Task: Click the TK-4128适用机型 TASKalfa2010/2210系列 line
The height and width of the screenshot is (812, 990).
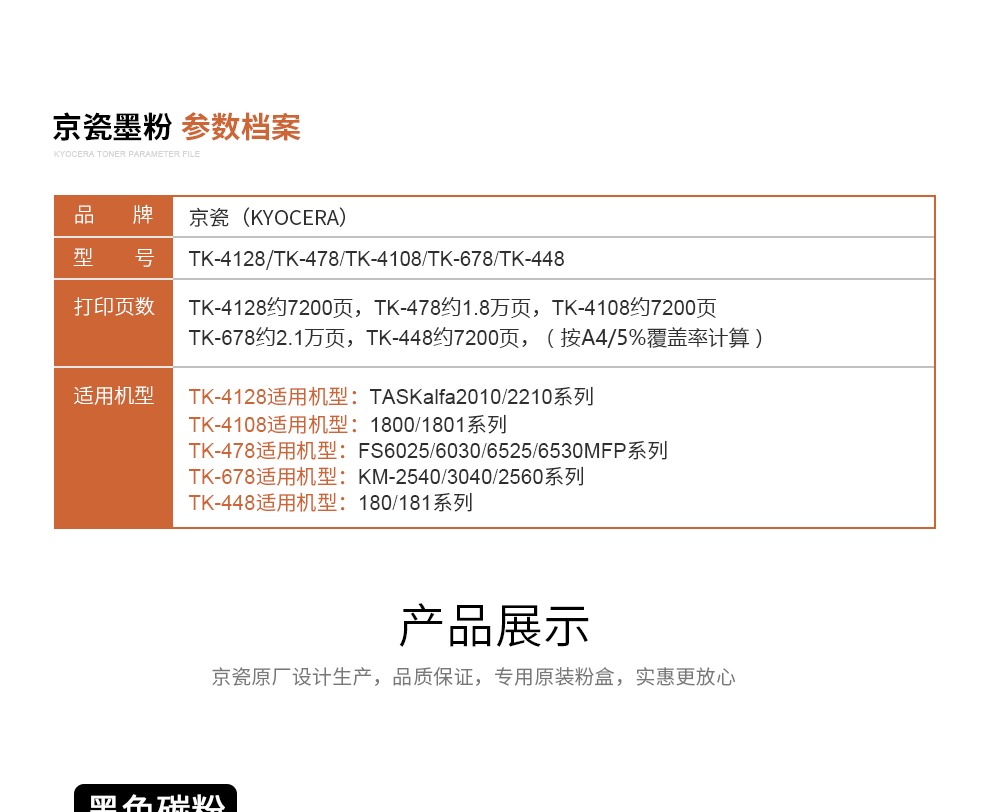Action: (391, 397)
